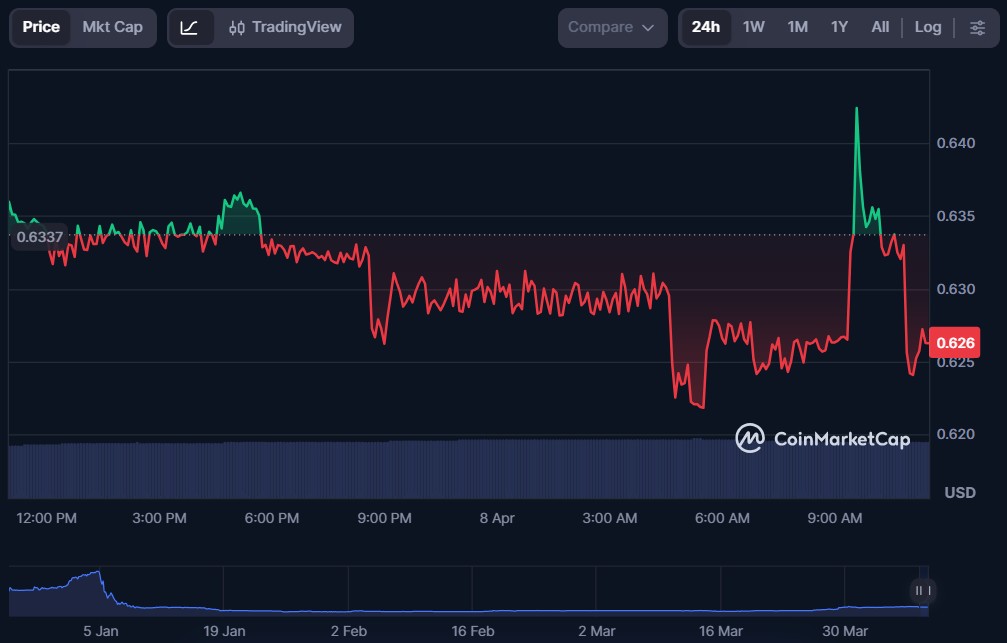Screen dimensions: 1007x643
Task: Open chart settings sliders icon
Action: click(977, 28)
